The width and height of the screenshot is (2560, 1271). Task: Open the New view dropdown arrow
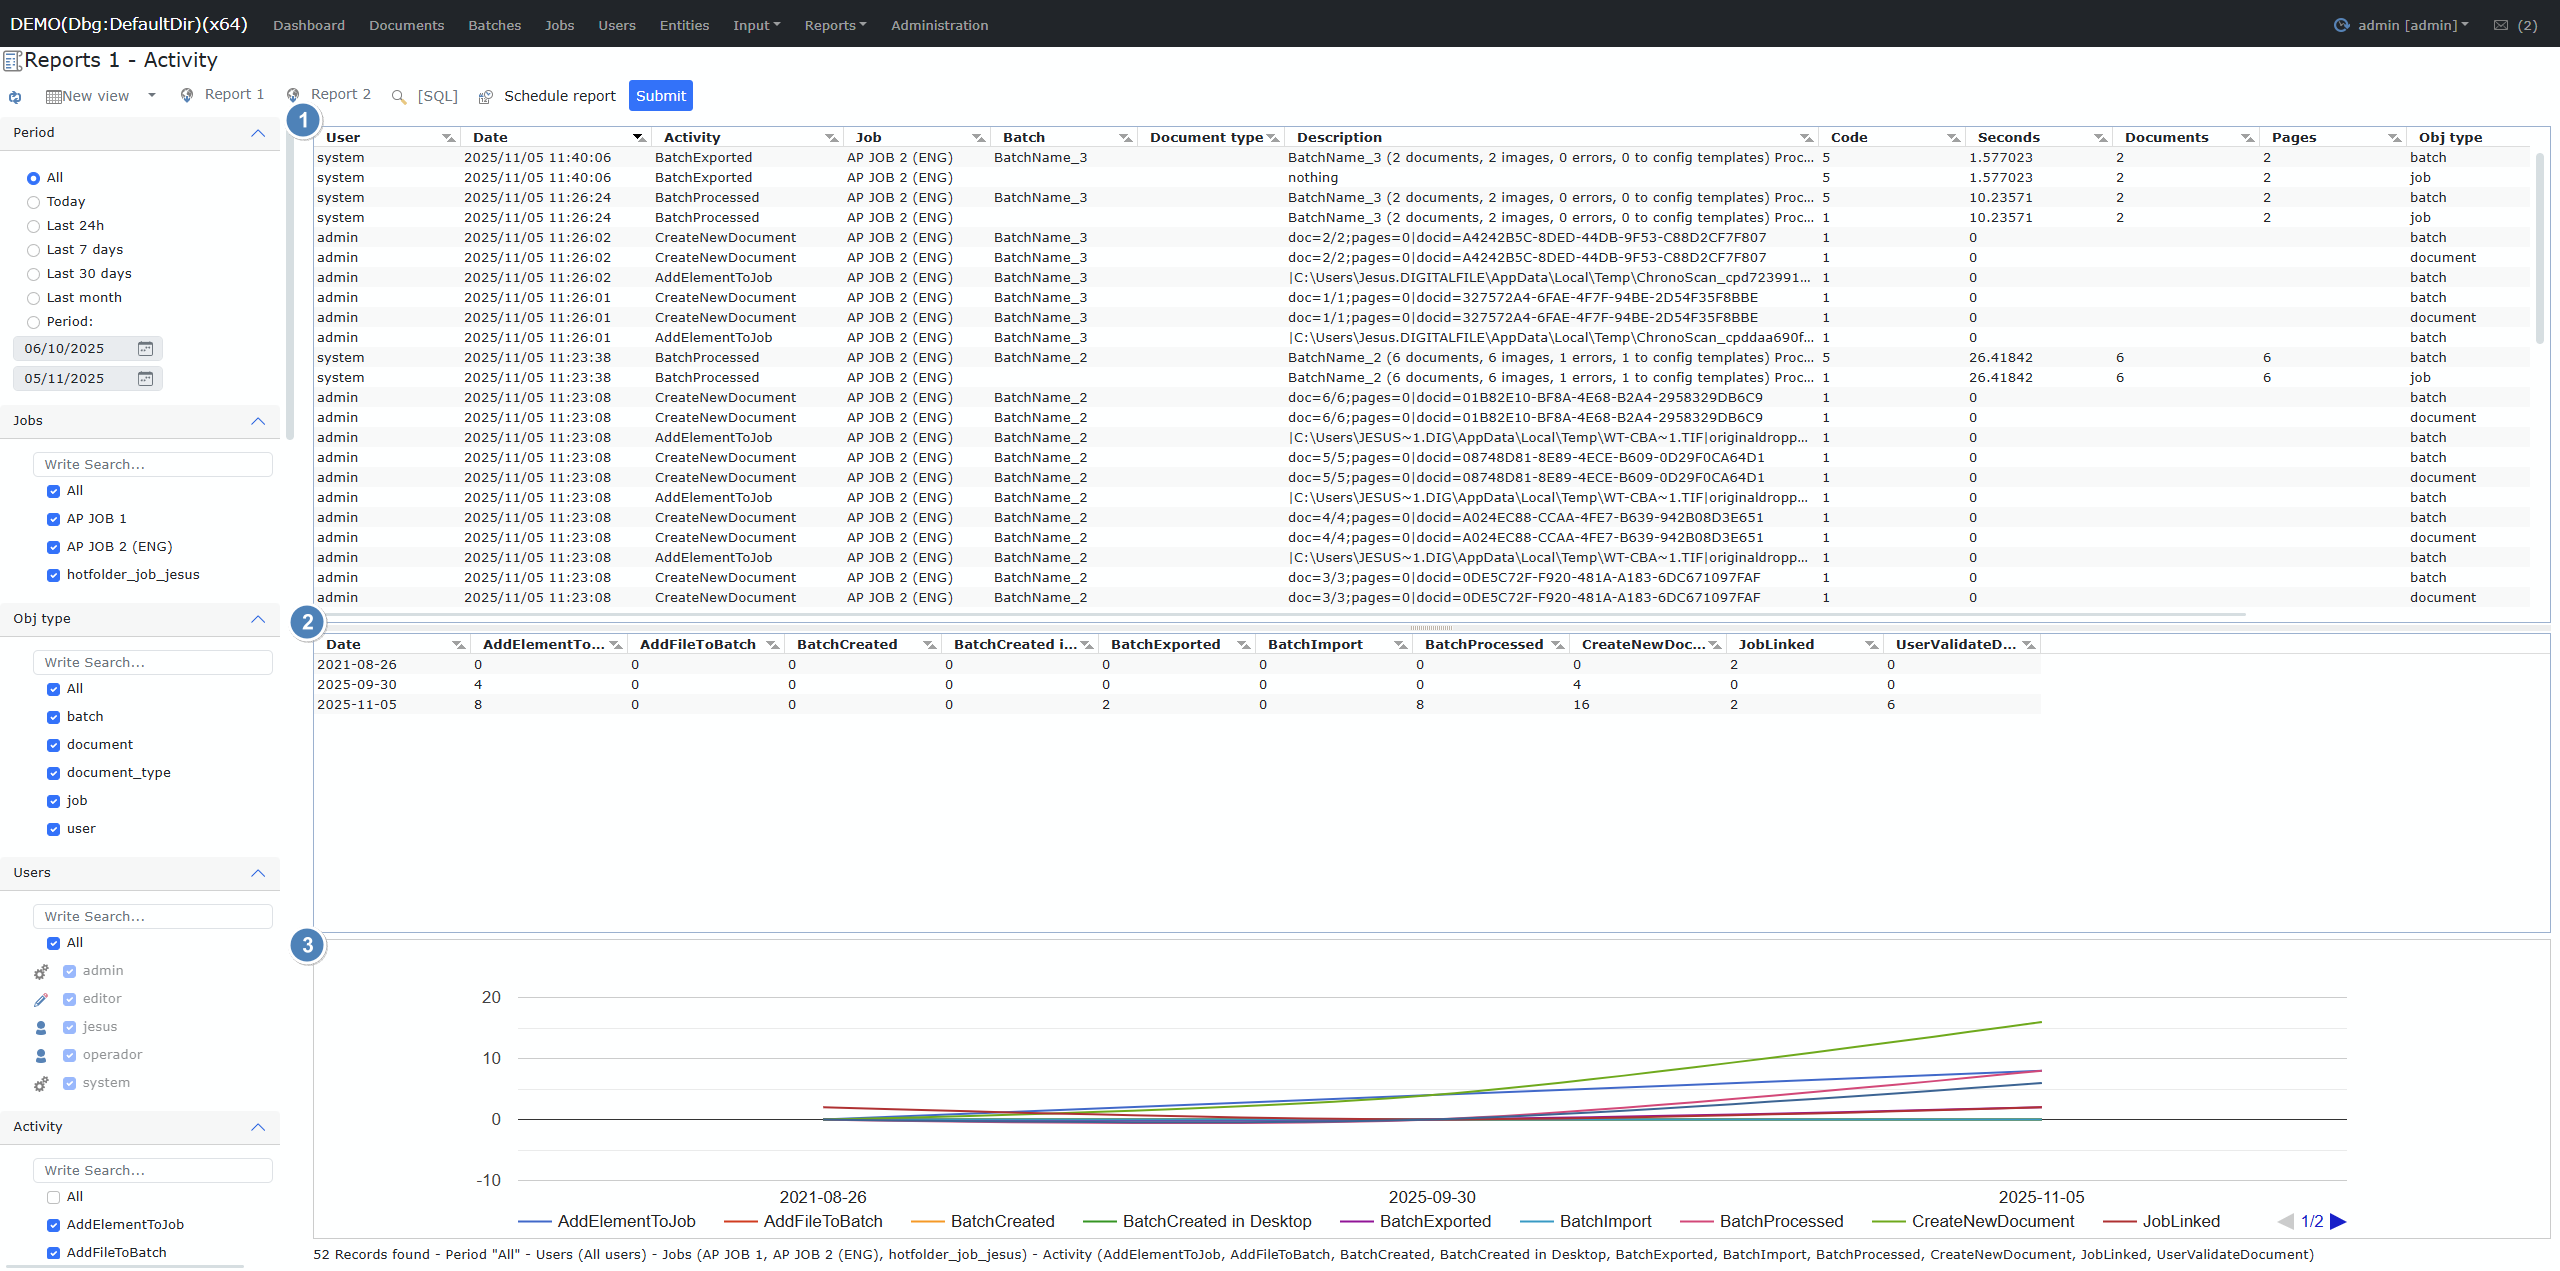click(152, 96)
